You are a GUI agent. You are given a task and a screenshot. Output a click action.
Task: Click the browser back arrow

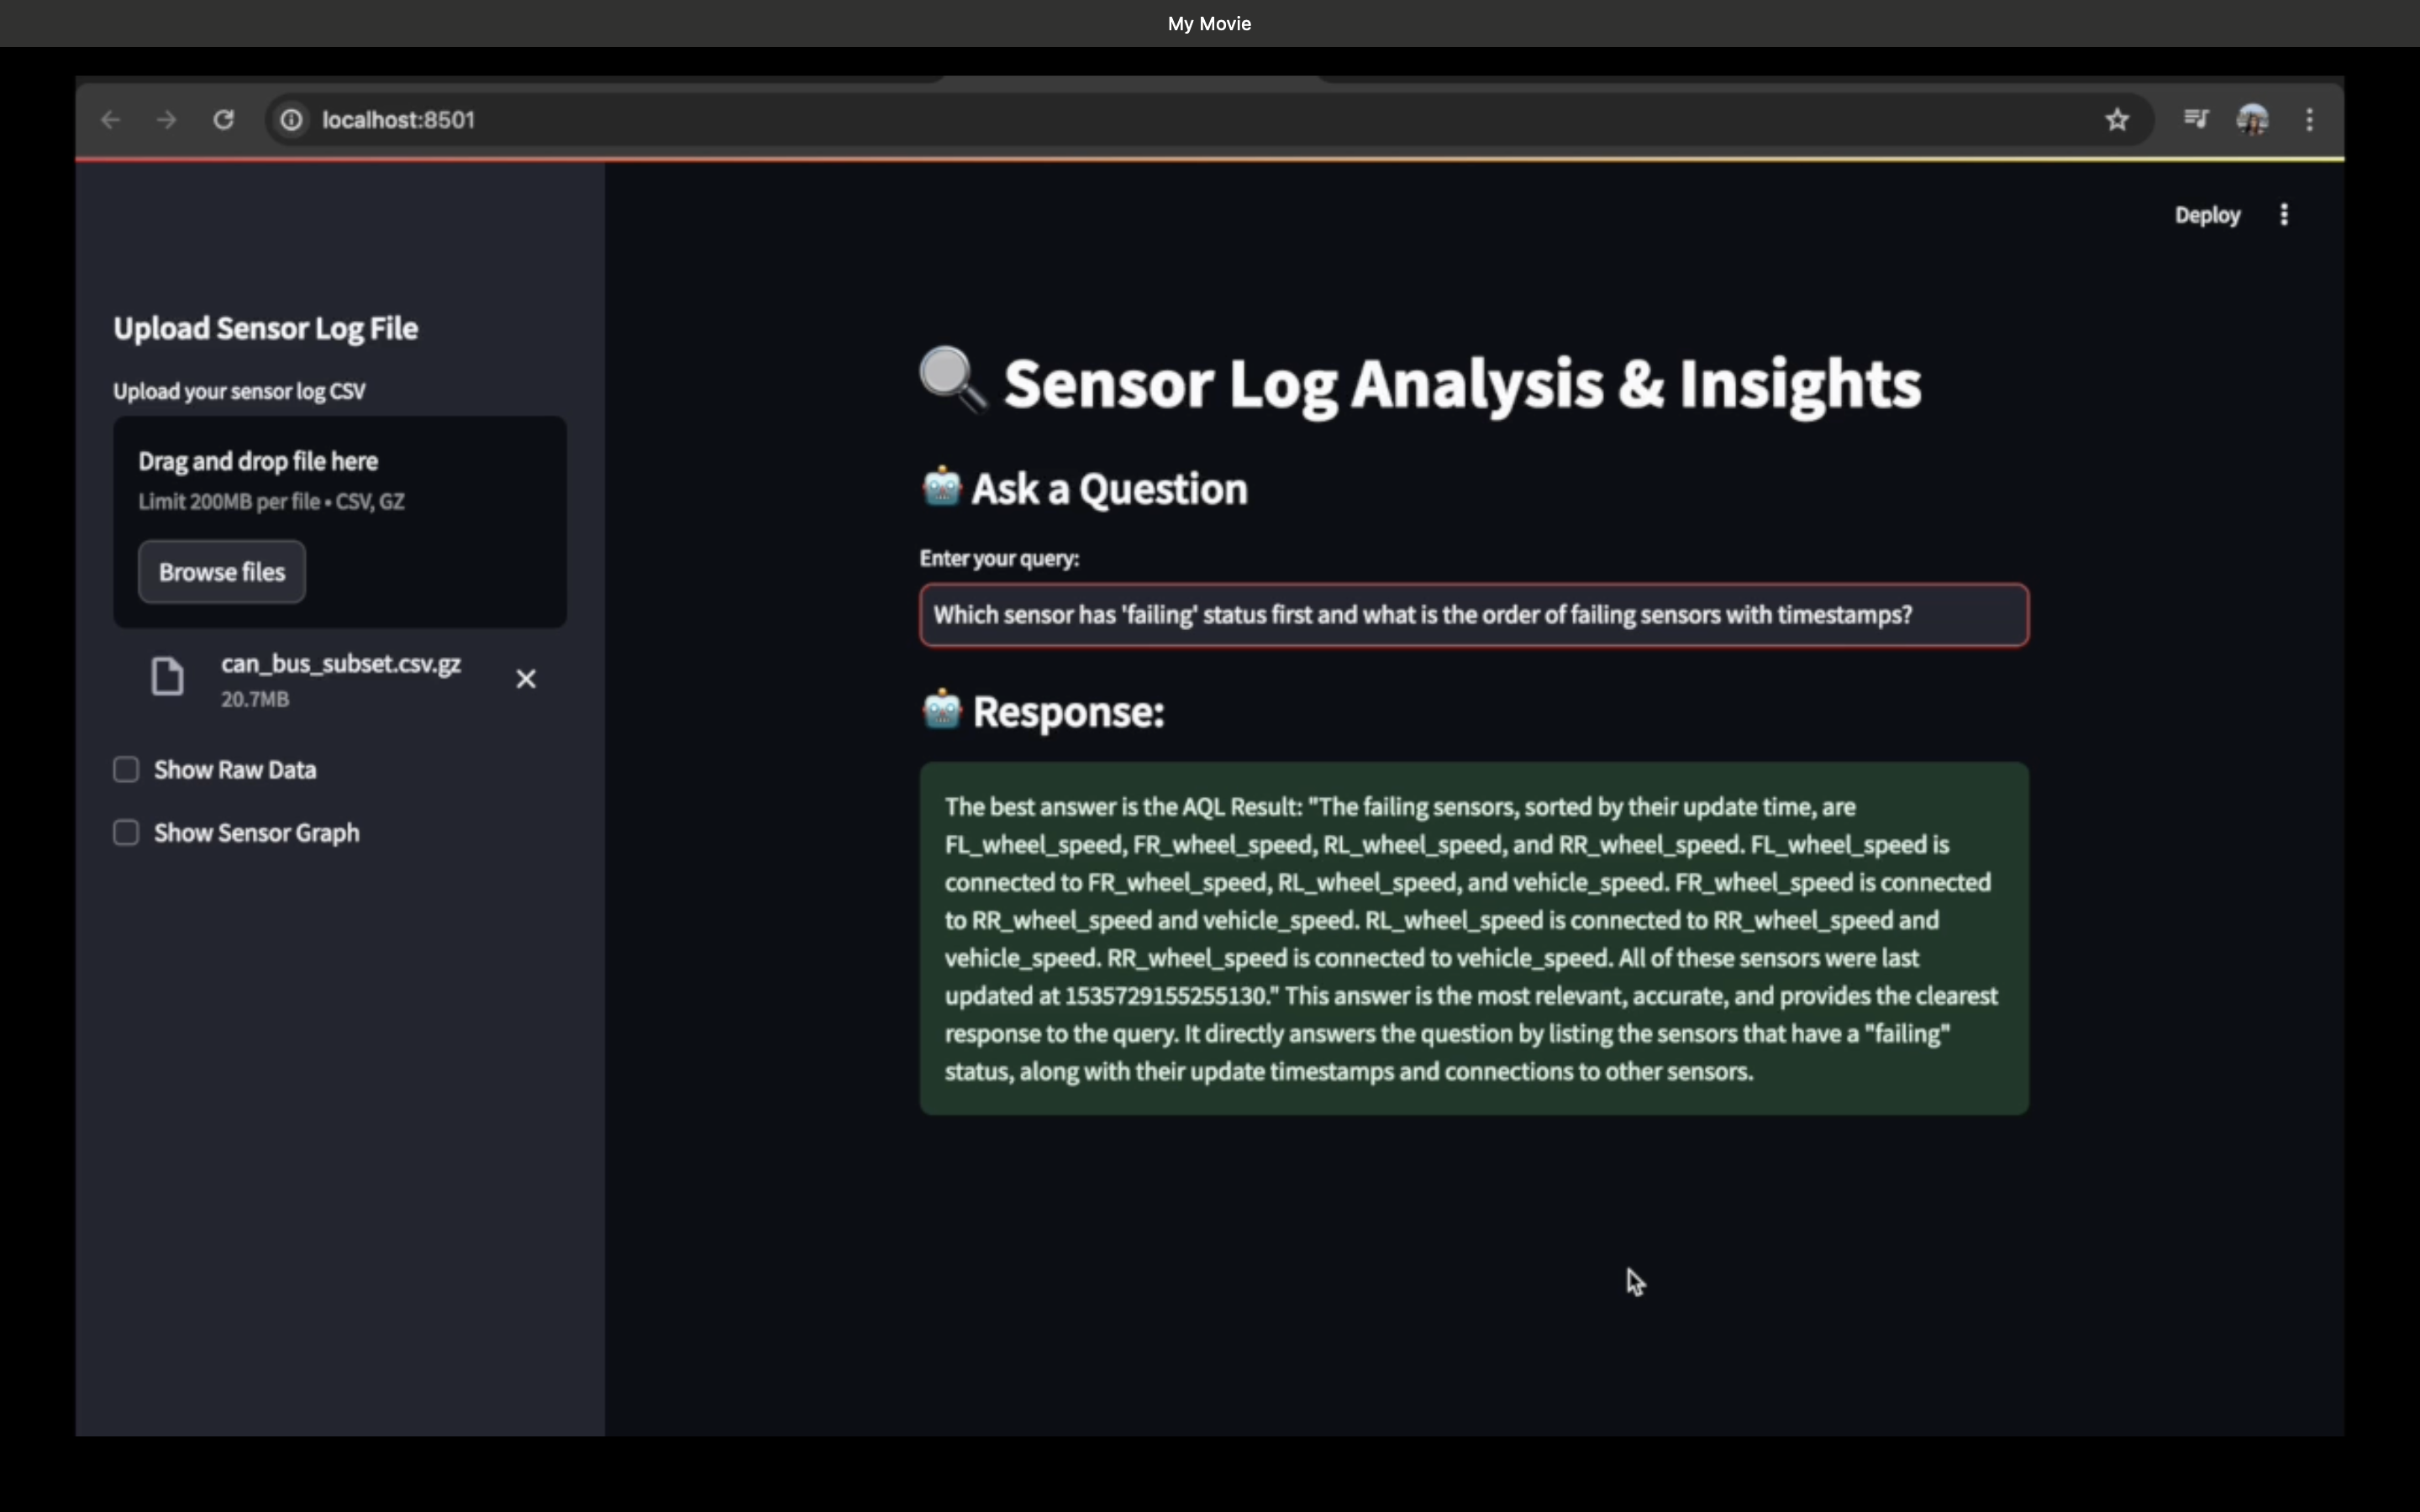pyautogui.click(x=110, y=120)
